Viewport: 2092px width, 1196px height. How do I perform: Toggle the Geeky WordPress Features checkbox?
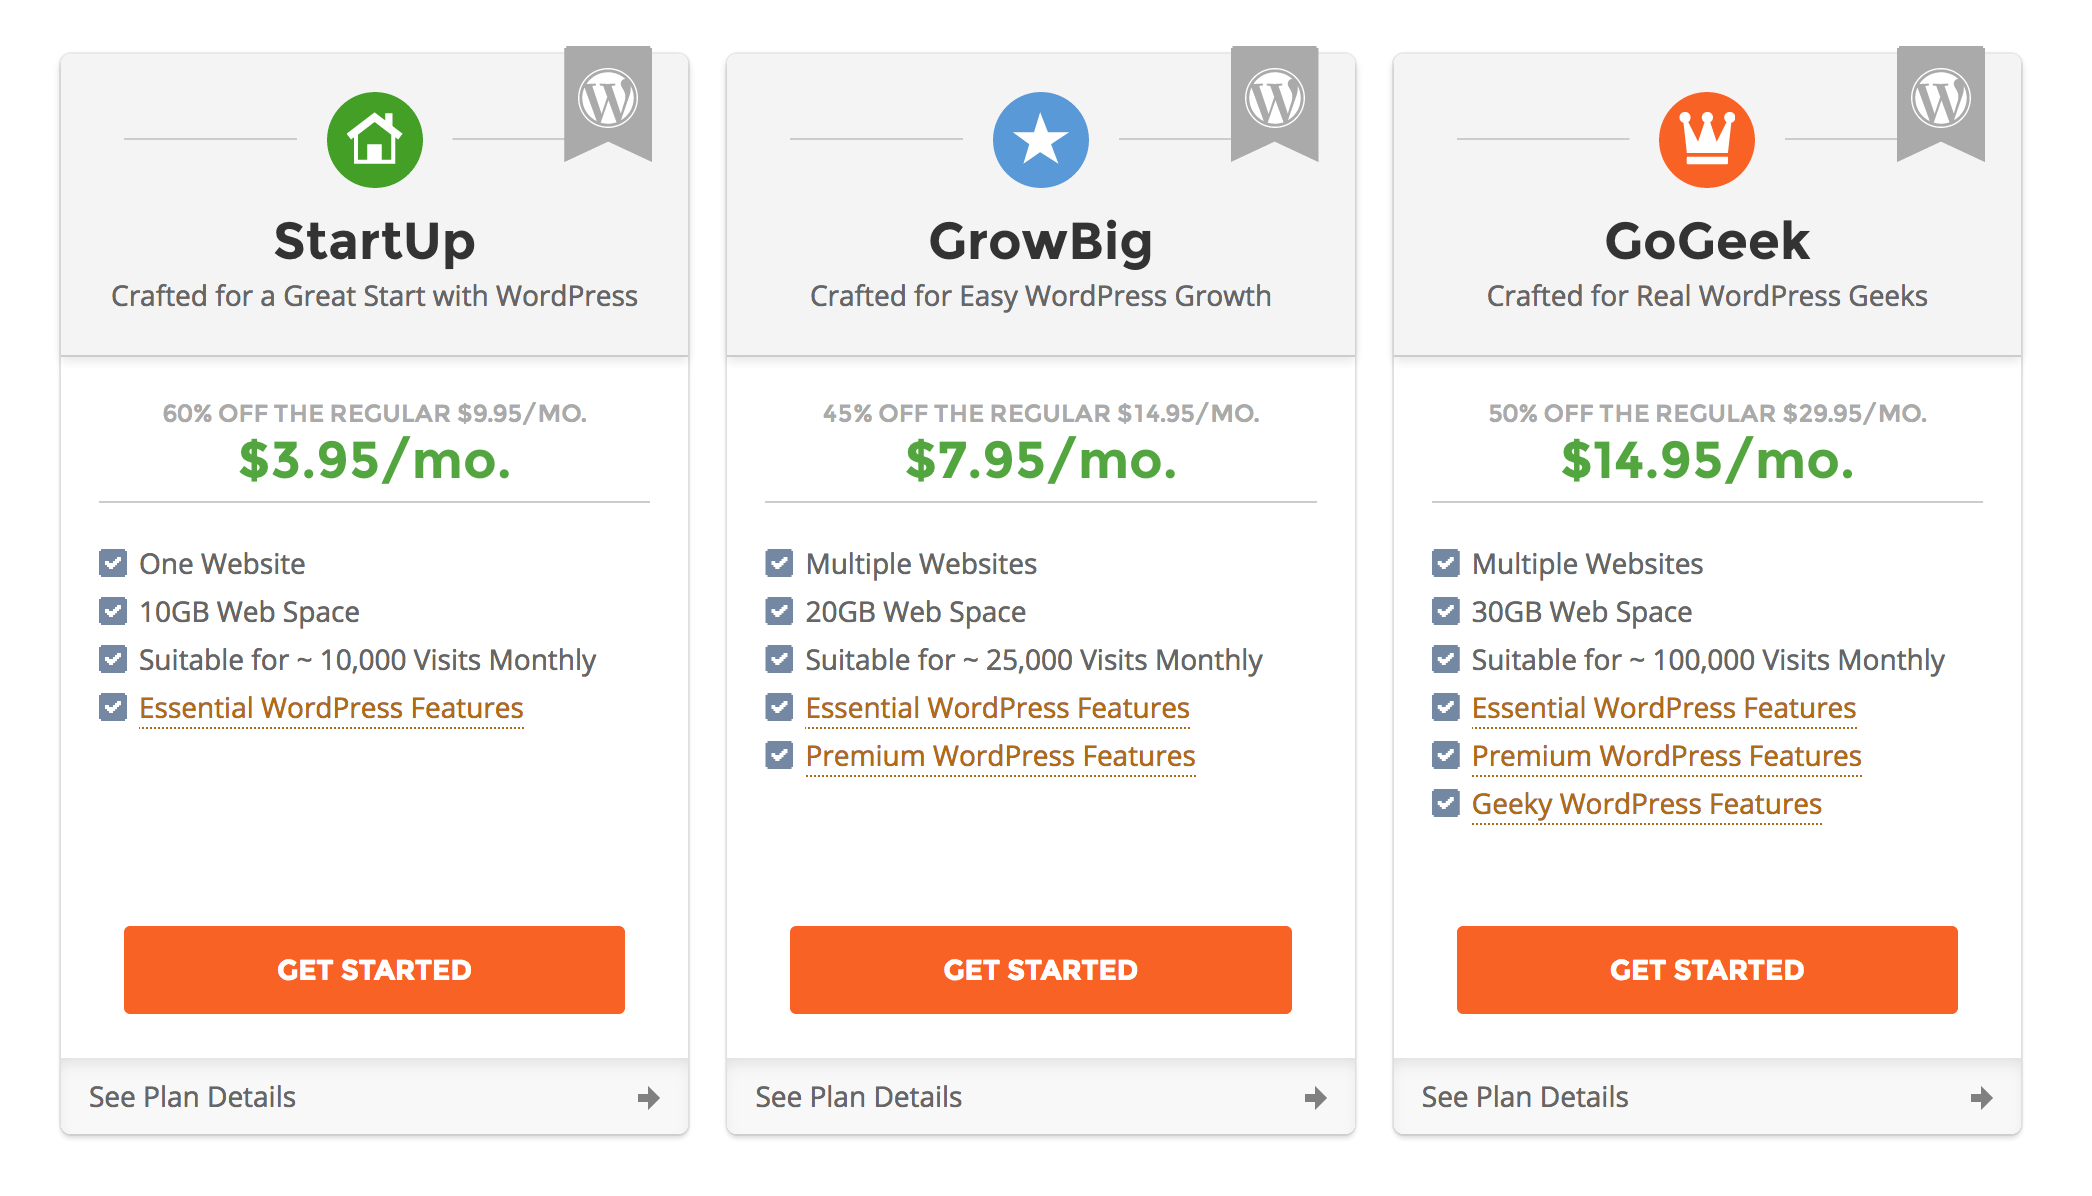pos(1445,803)
